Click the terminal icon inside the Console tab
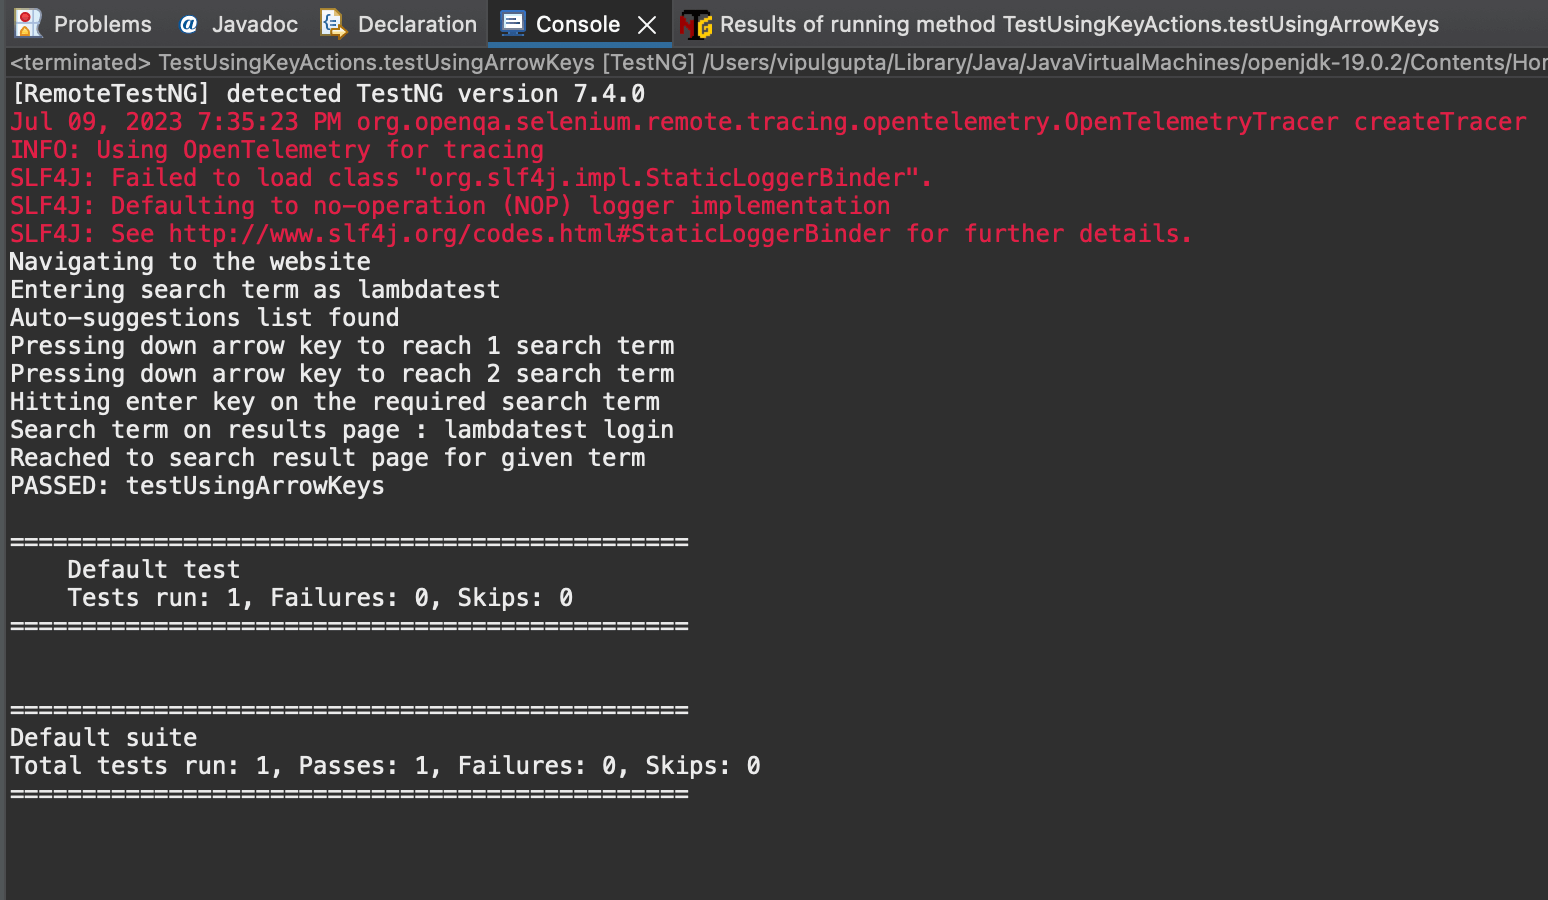 tap(513, 23)
